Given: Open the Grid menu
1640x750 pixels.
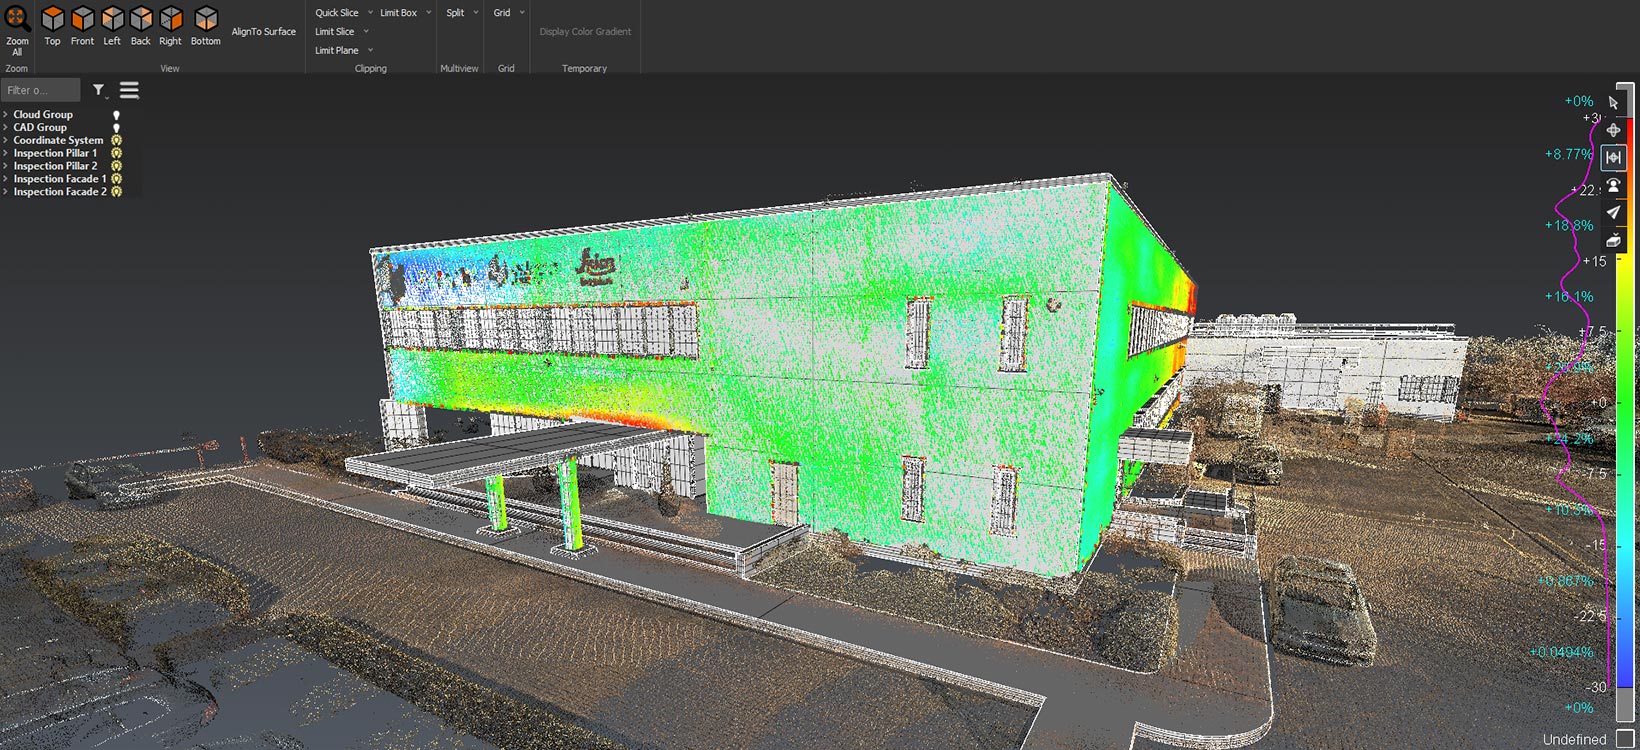Looking at the screenshot, I should (x=502, y=13).
